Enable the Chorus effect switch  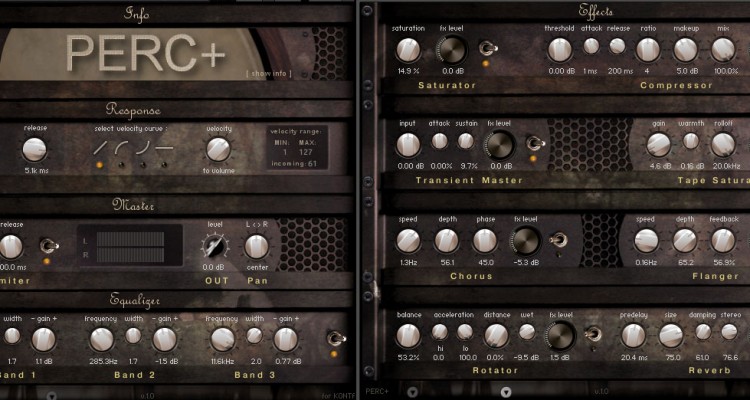(x=561, y=240)
